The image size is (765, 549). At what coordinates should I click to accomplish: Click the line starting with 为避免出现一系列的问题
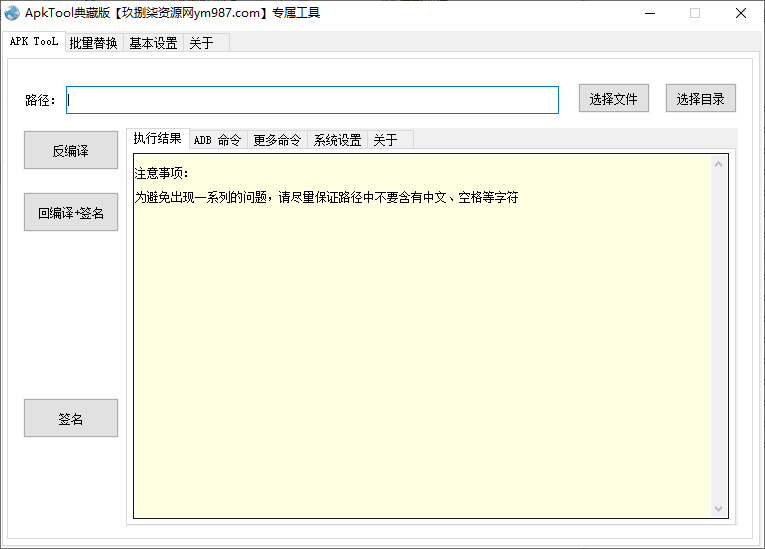(x=326, y=198)
